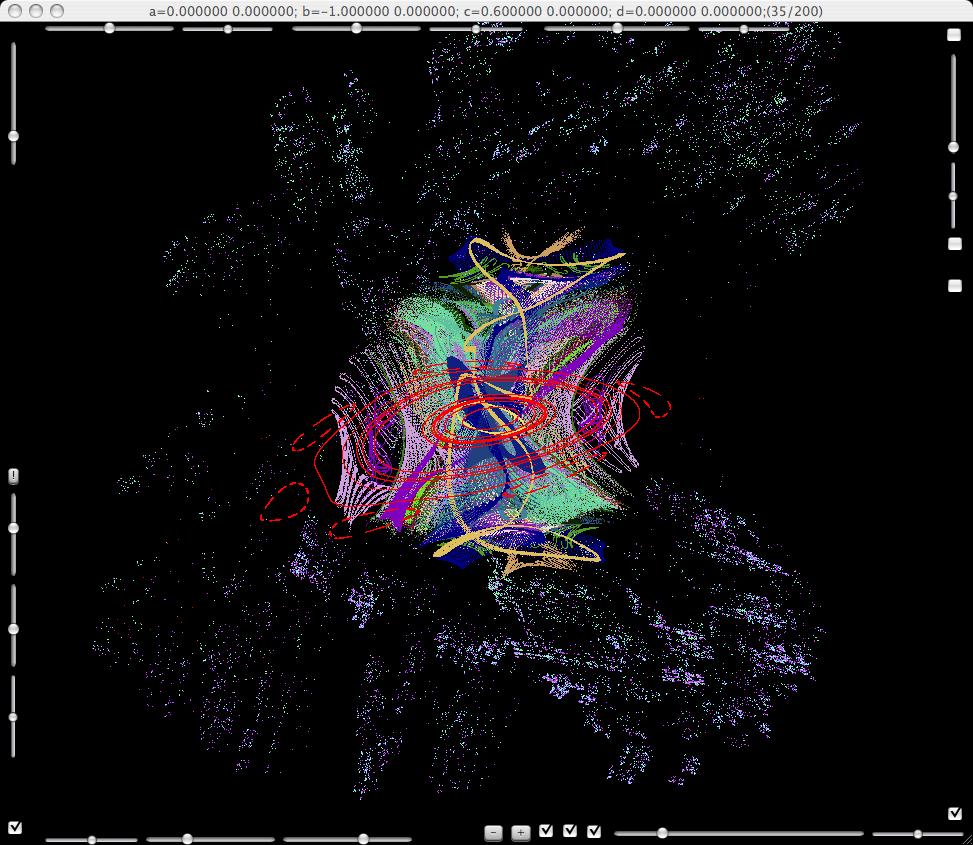Click the knob of the third bottom-left horizontal slider

point(364,839)
